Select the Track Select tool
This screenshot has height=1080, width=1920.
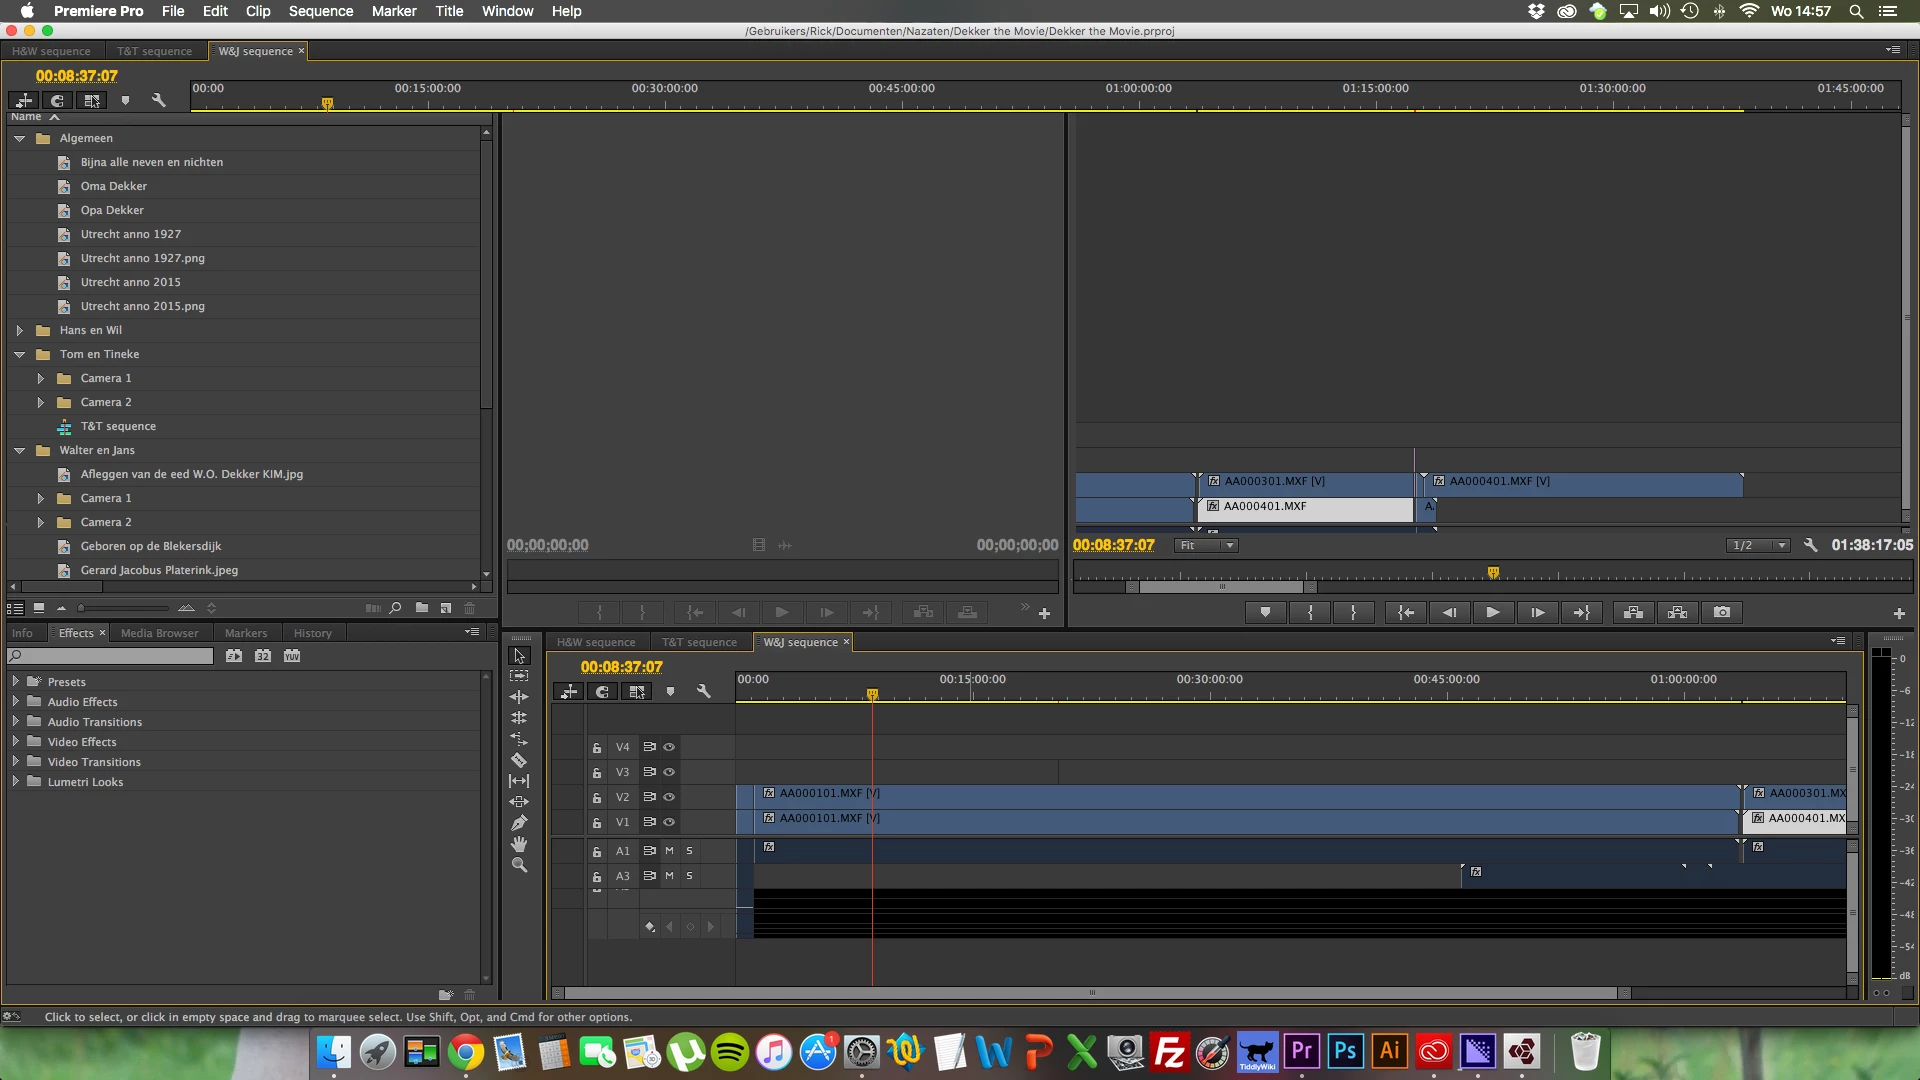click(x=519, y=676)
